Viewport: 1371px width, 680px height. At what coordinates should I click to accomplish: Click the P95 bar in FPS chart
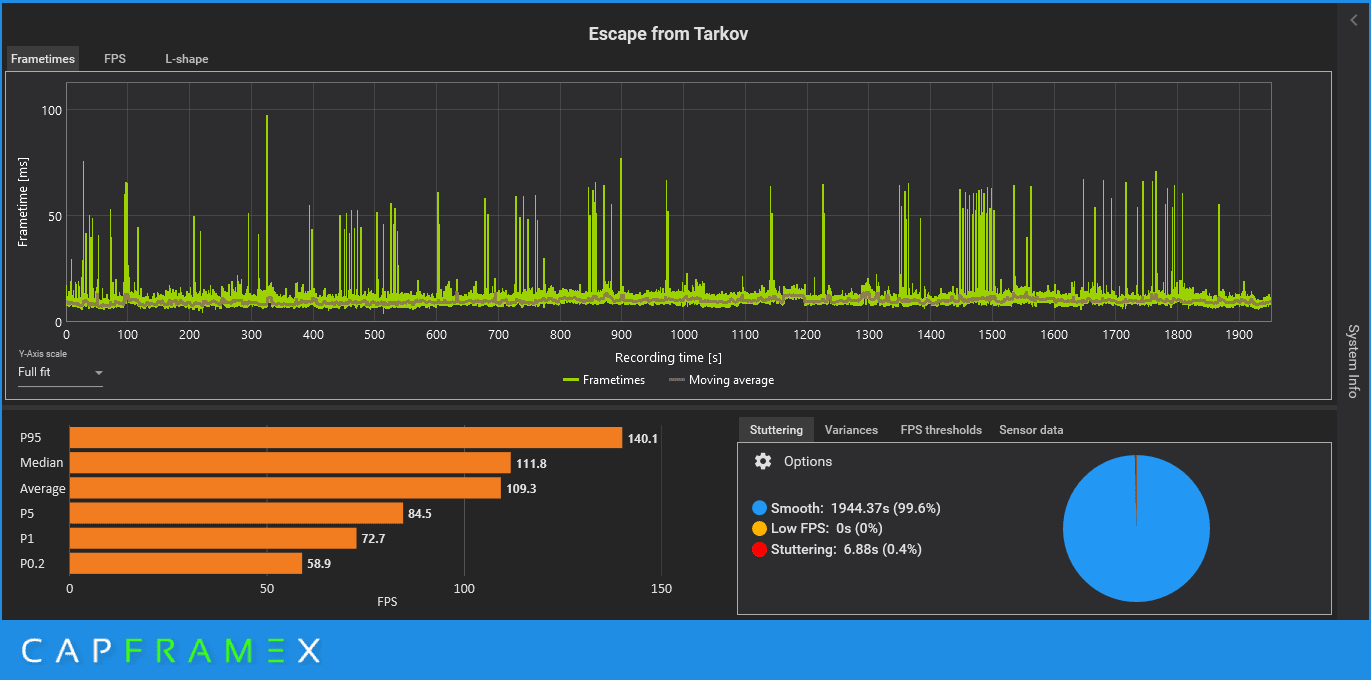[x=346, y=438]
